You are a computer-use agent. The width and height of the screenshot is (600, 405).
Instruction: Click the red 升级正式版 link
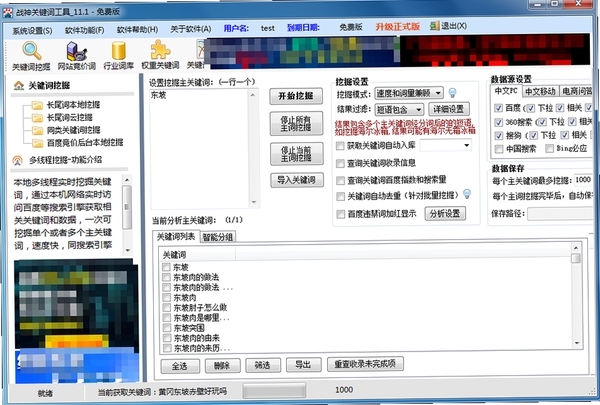[x=398, y=26]
